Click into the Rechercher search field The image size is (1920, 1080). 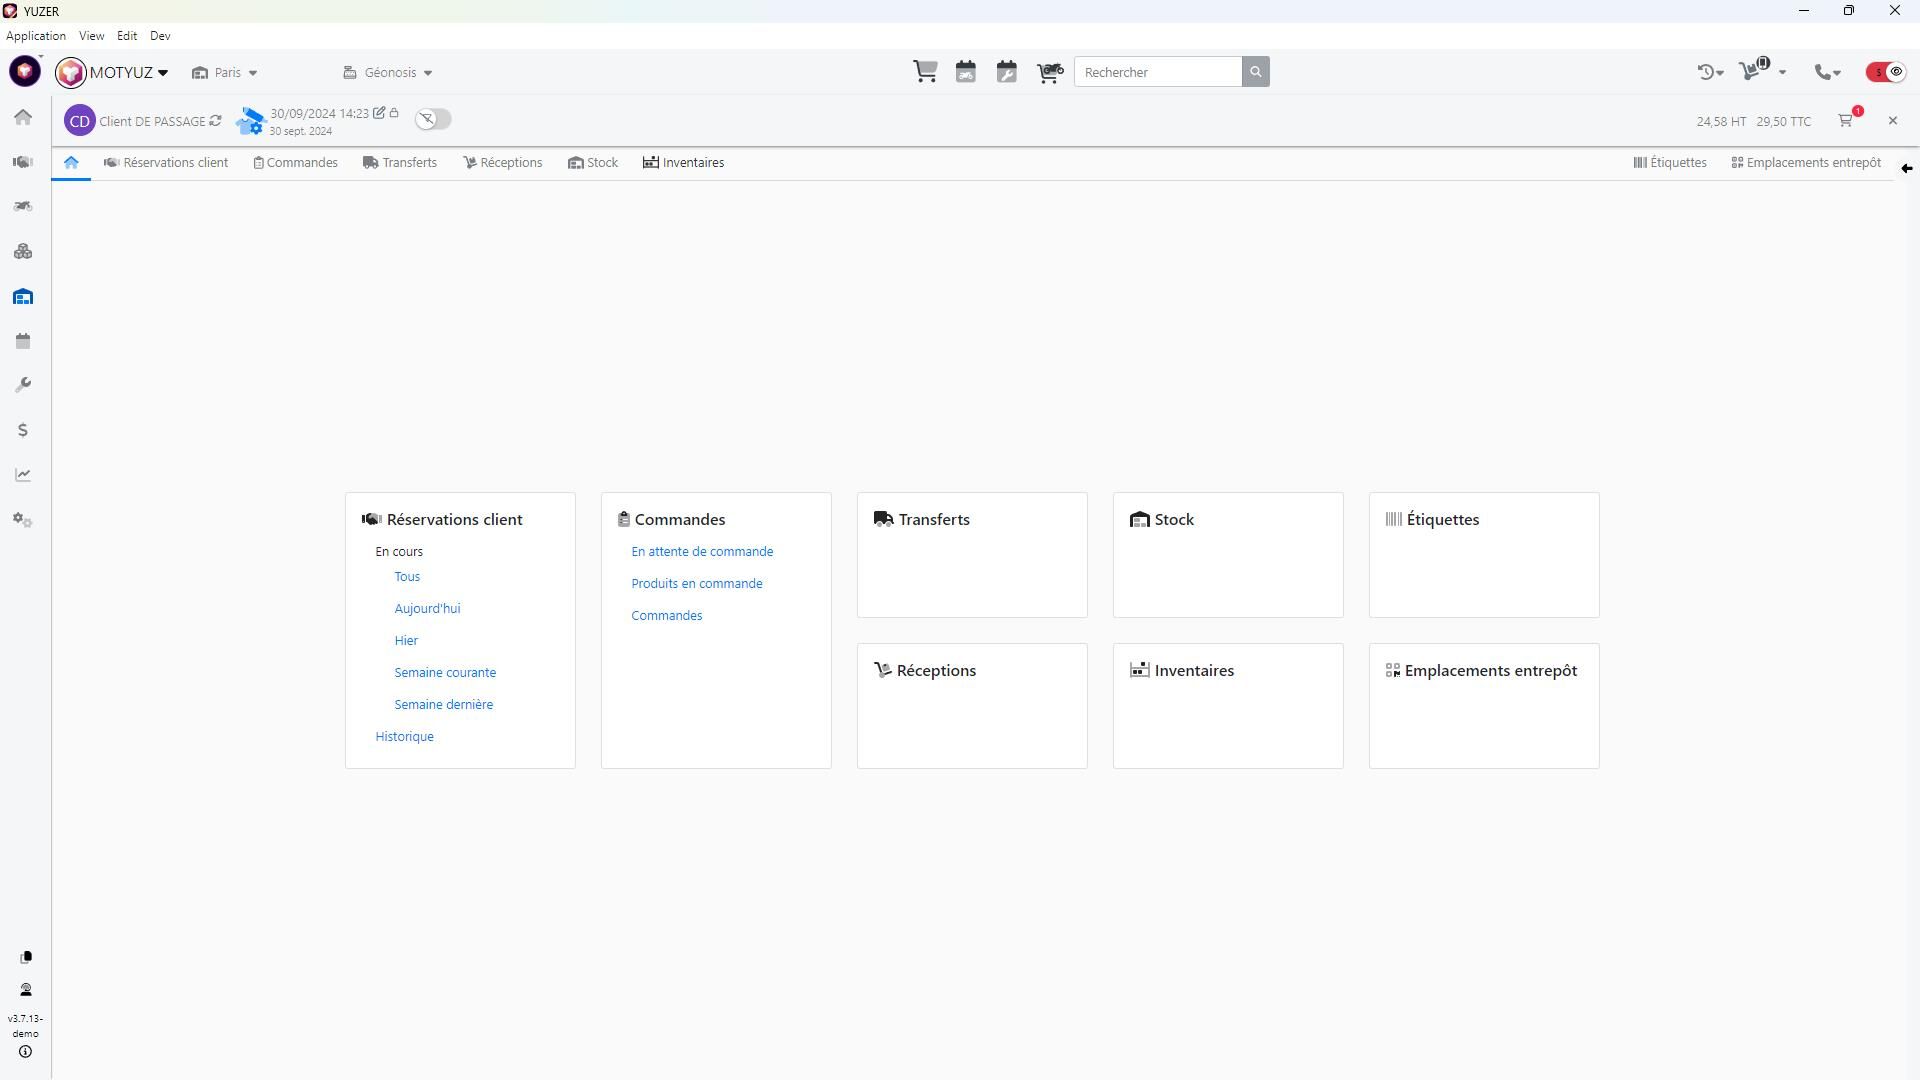(x=1158, y=72)
